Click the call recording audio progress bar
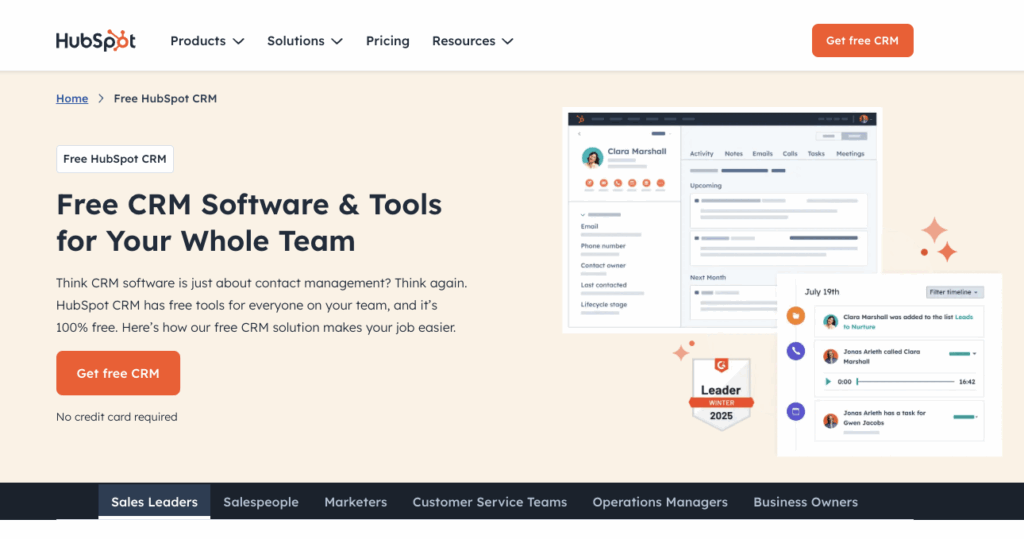This screenshot has height=539, width=1024. point(905,381)
